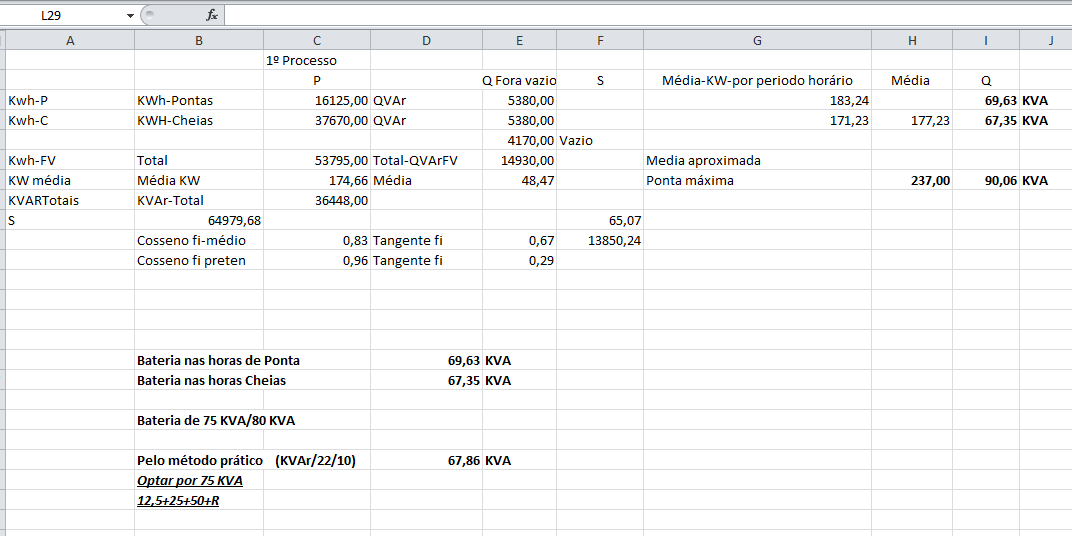The width and height of the screenshot is (1072, 536).
Task: Select column C header
Action: pyautogui.click(x=317, y=40)
